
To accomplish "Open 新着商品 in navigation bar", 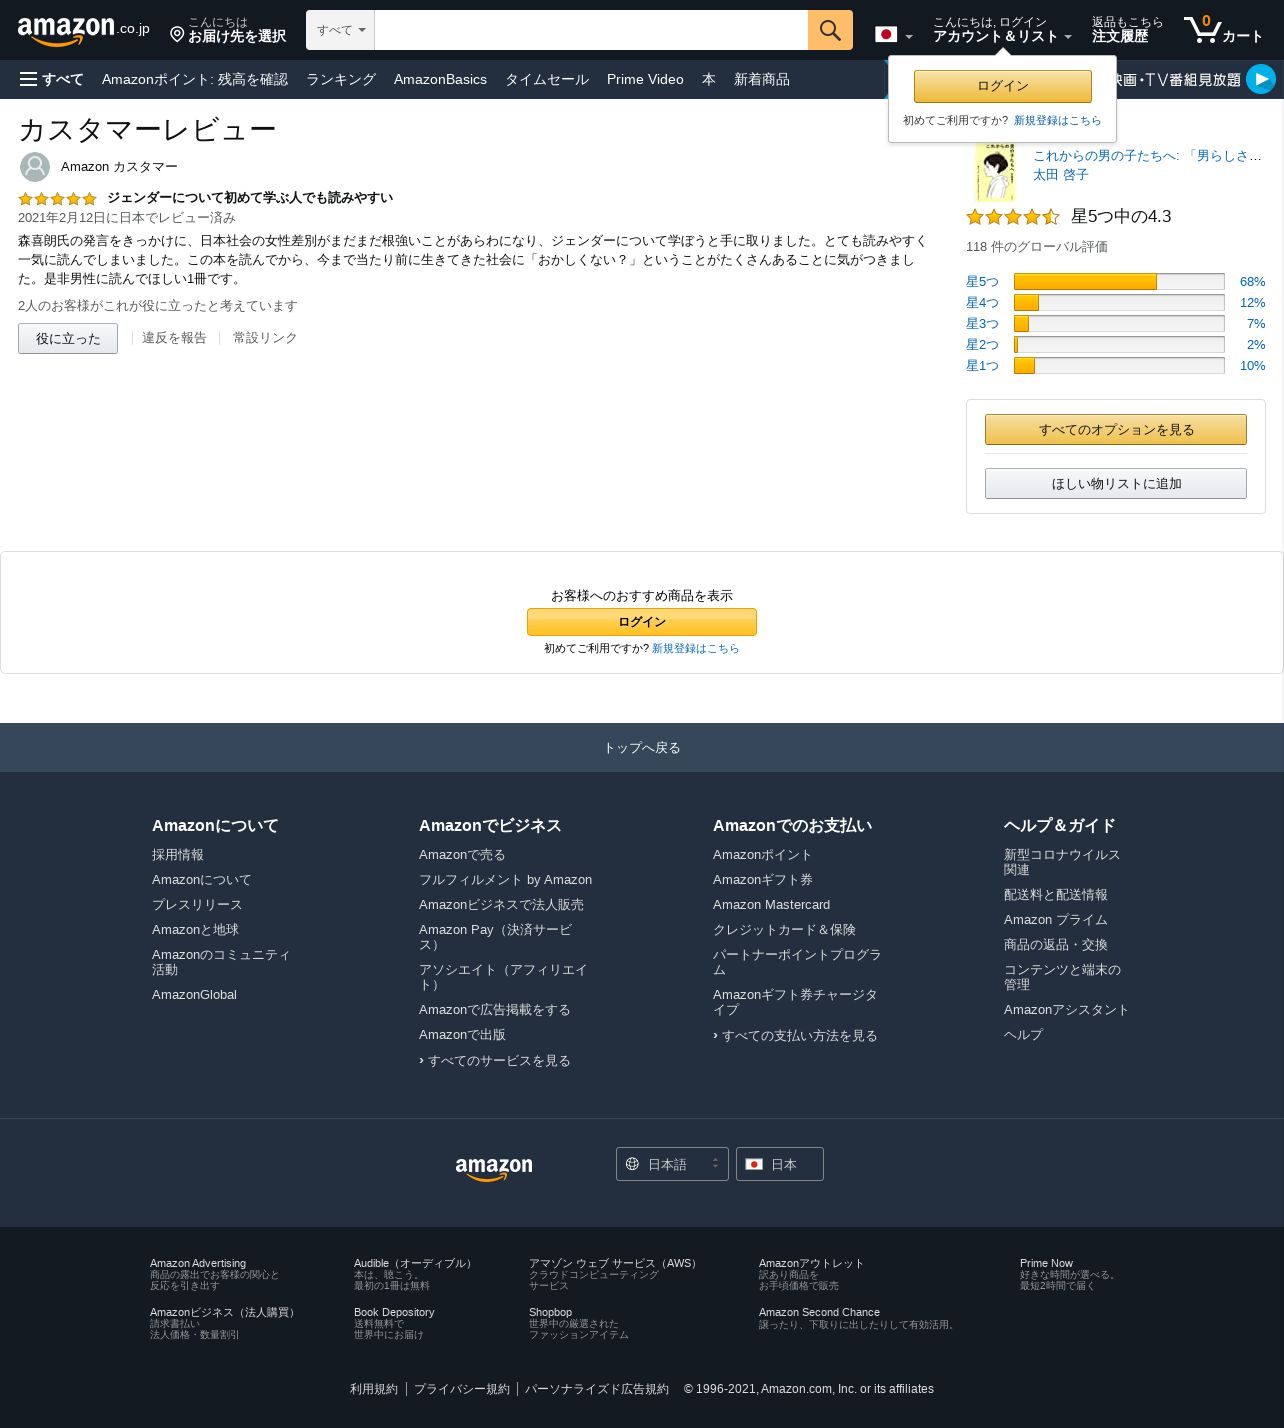I will click(762, 79).
